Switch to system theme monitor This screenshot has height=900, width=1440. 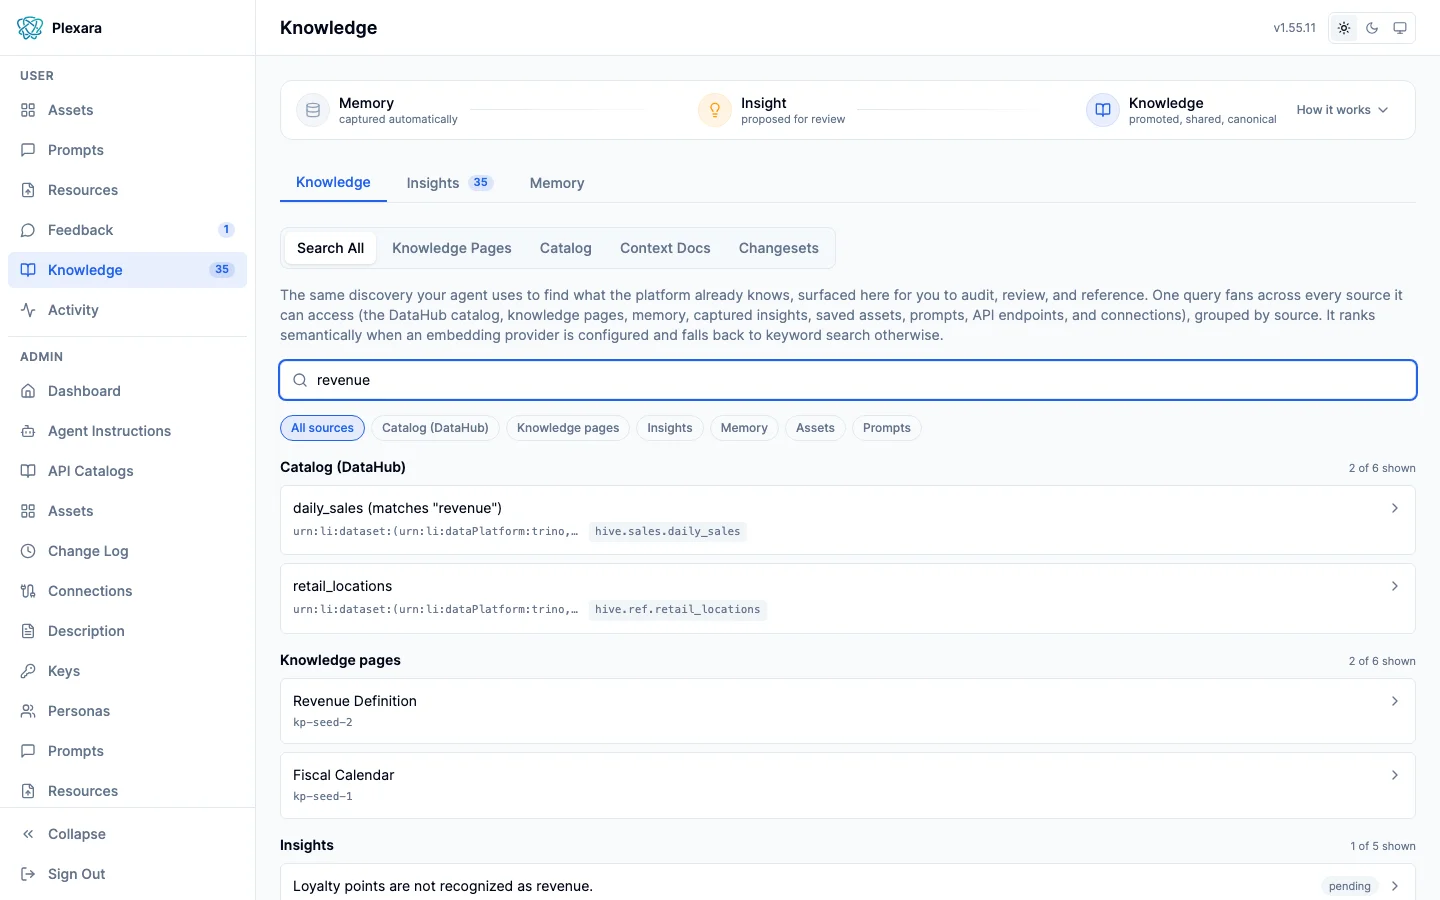[1400, 28]
